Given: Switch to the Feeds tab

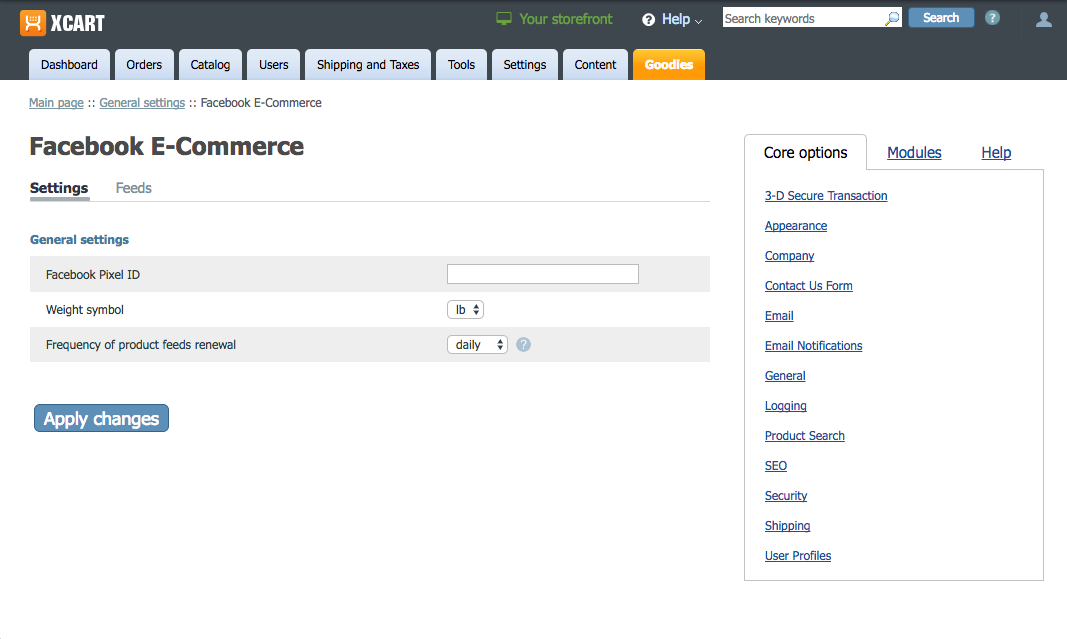Looking at the screenshot, I should pos(133,188).
